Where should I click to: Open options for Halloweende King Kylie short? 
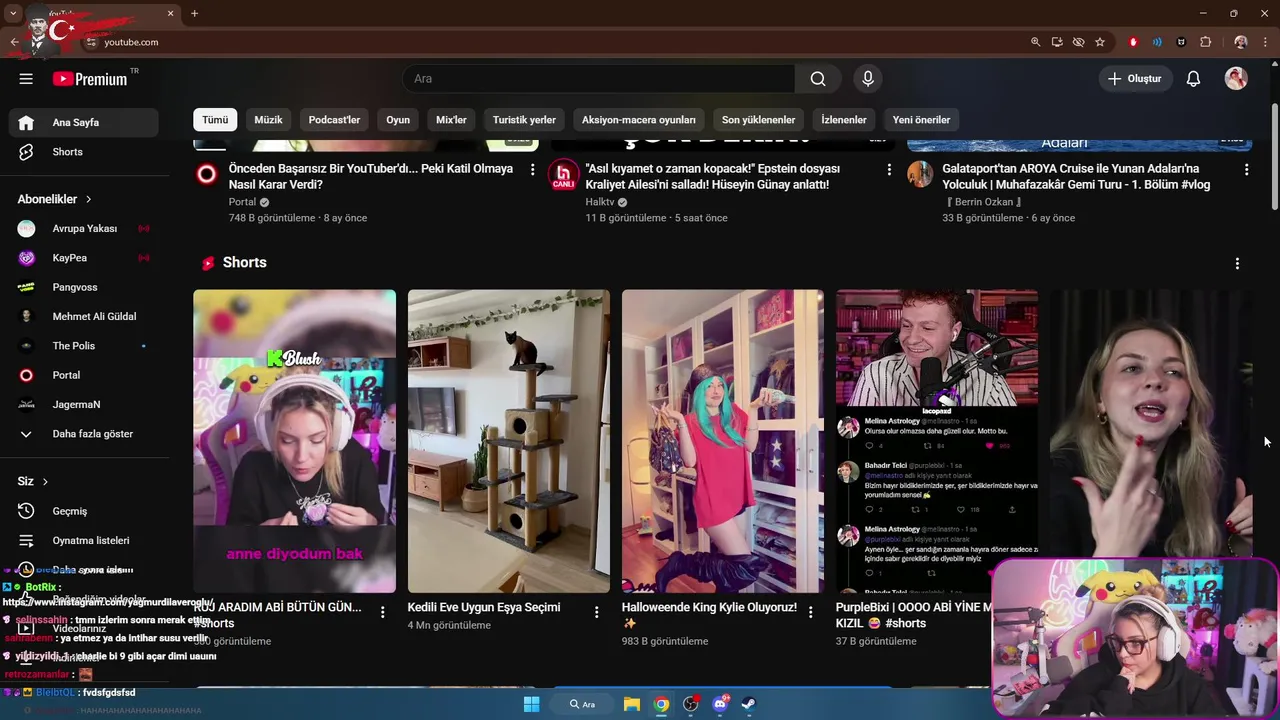810,612
